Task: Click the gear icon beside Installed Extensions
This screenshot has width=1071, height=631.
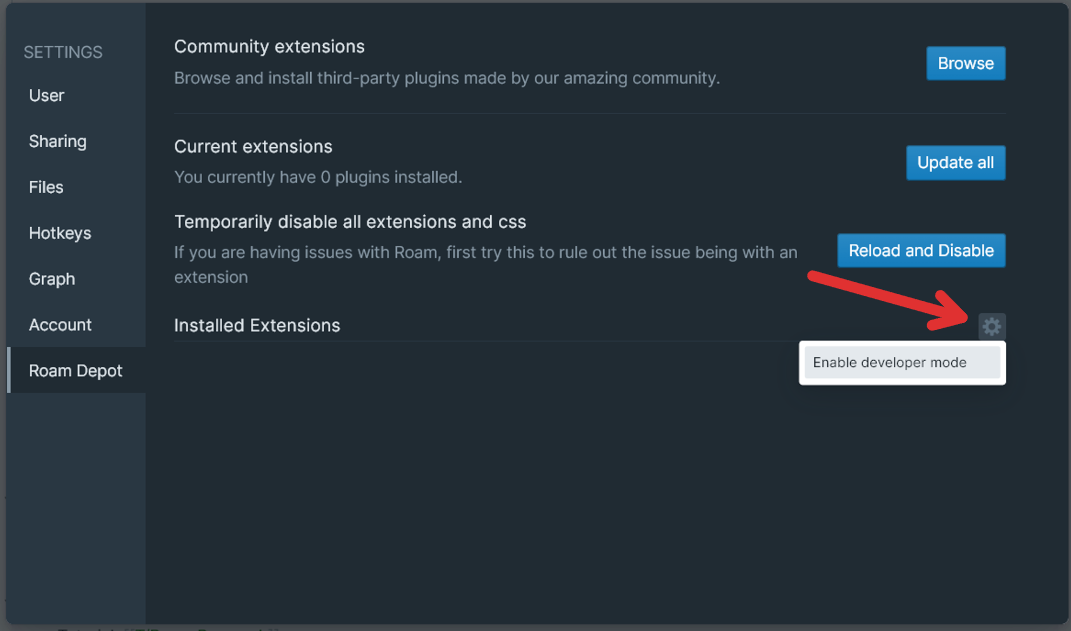Action: coord(991,326)
